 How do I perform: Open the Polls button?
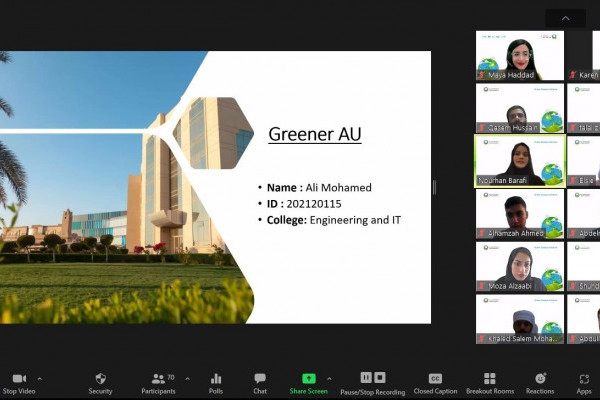click(x=216, y=379)
